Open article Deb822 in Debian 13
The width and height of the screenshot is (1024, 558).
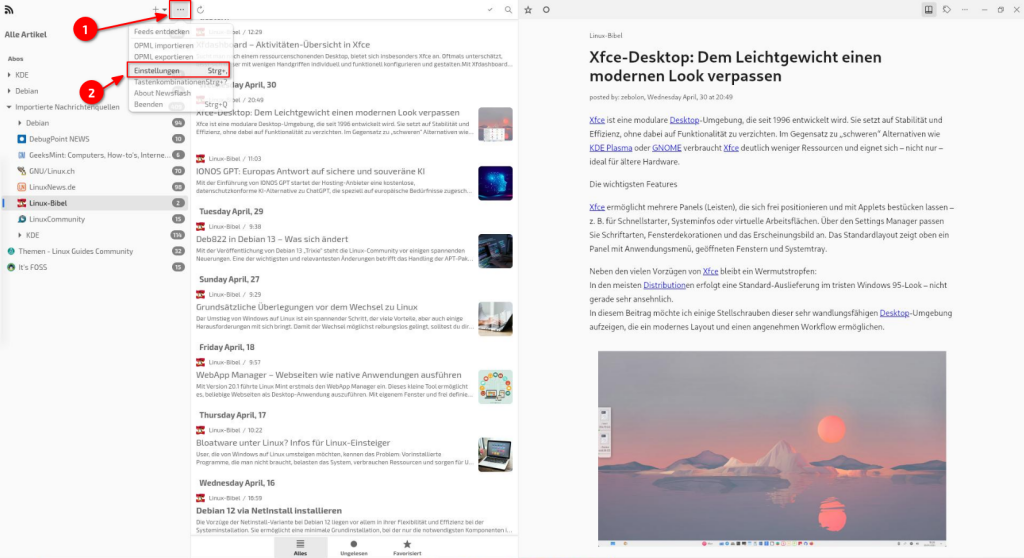pyautogui.click(x=272, y=239)
